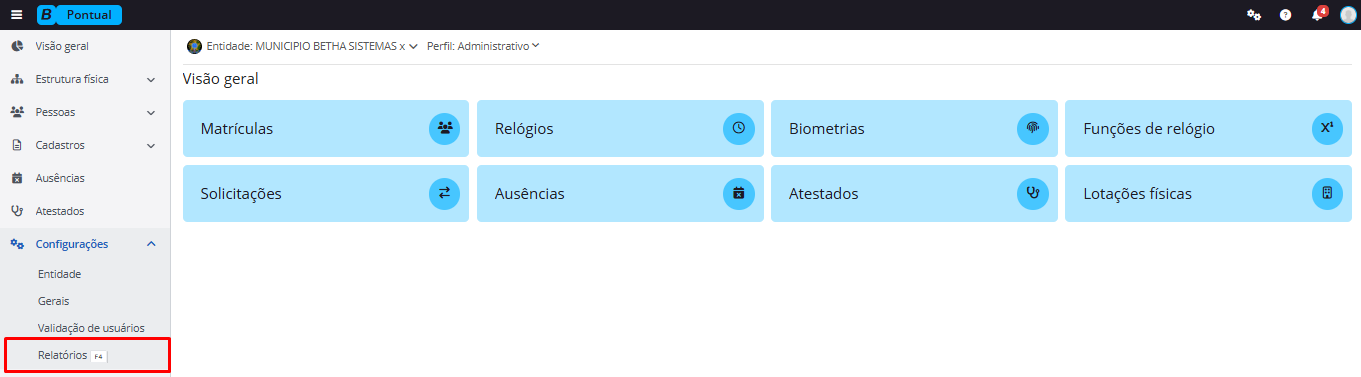The width and height of the screenshot is (1361, 377).
Task: Click the Betha Pontual logo
Action: coord(79,15)
